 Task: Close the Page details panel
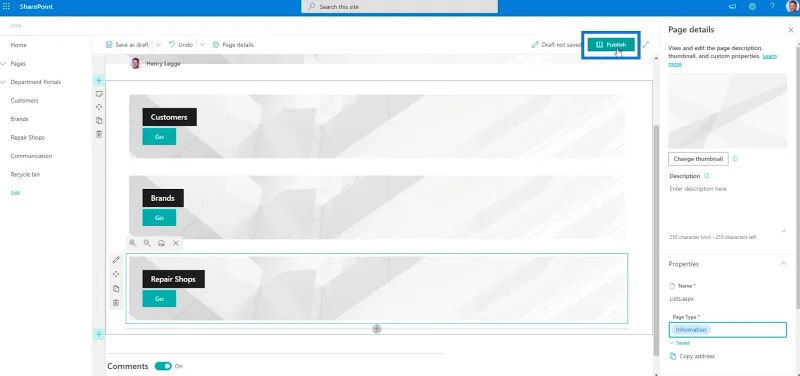pyautogui.click(x=791, y=30)
